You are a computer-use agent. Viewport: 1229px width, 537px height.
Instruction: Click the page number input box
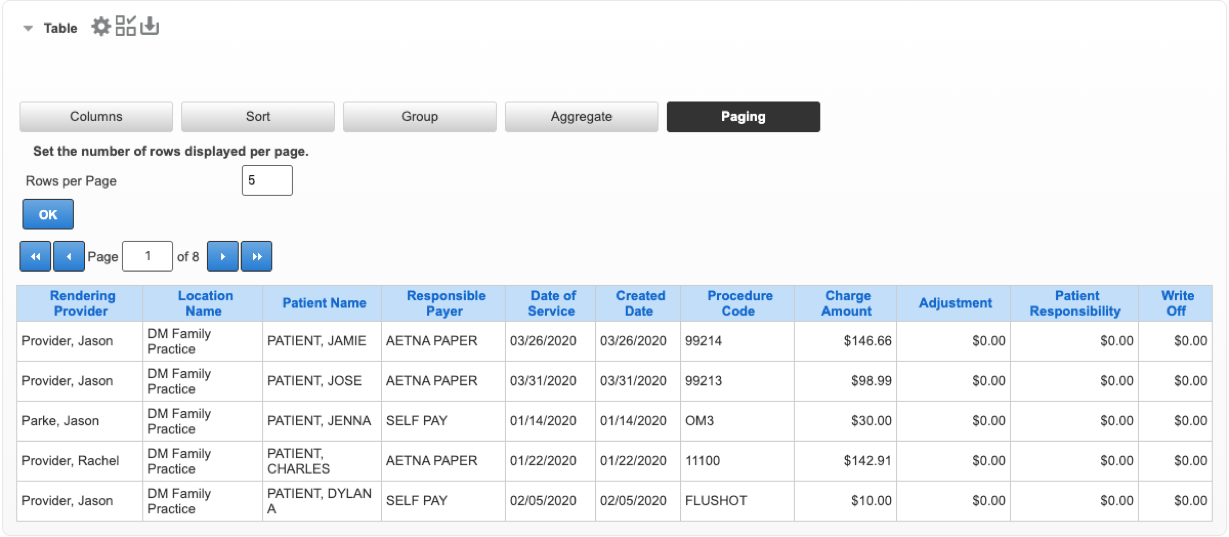(x=147, y=257)
